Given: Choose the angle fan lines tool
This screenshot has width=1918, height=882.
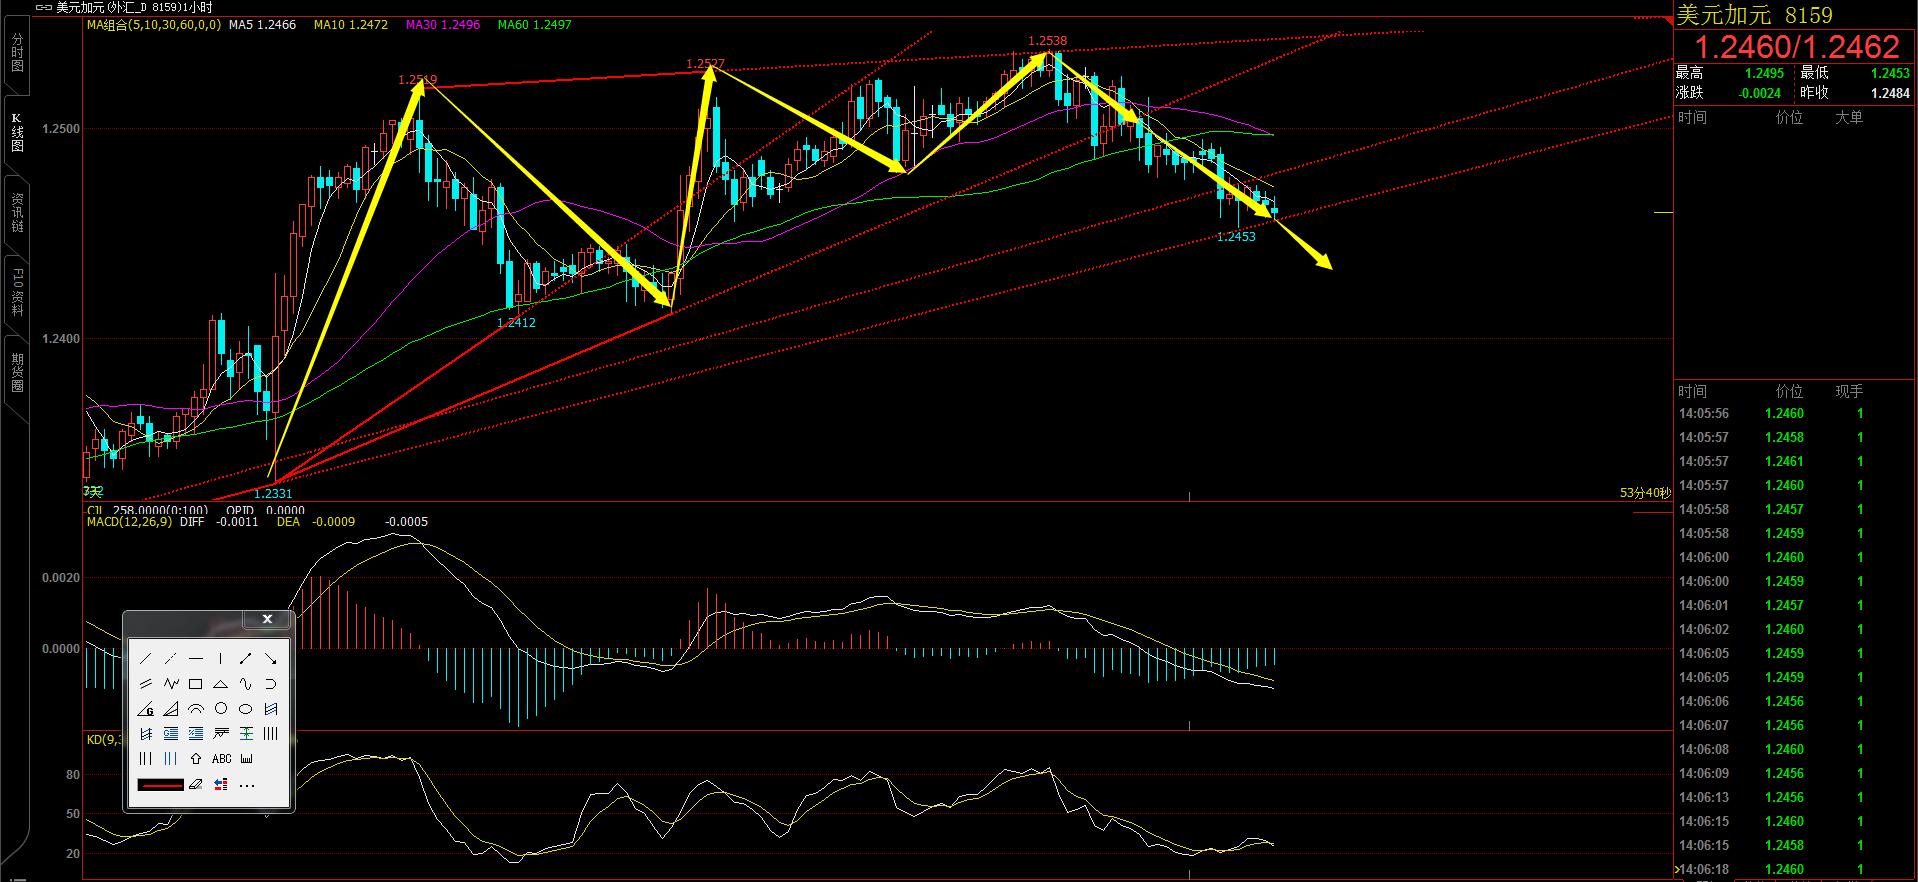Looking at the screenshot, I should click(x=171, y=709).
